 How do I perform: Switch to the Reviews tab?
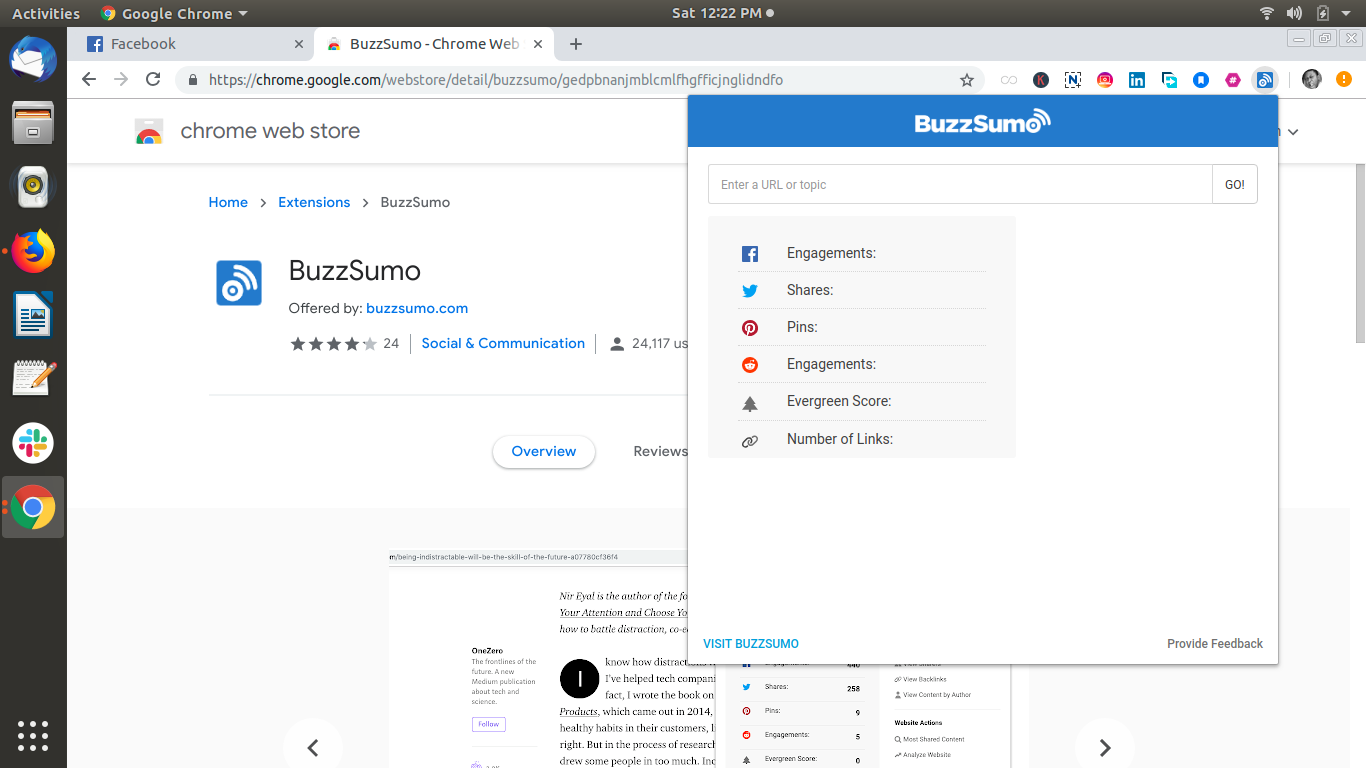coord(661,452)
